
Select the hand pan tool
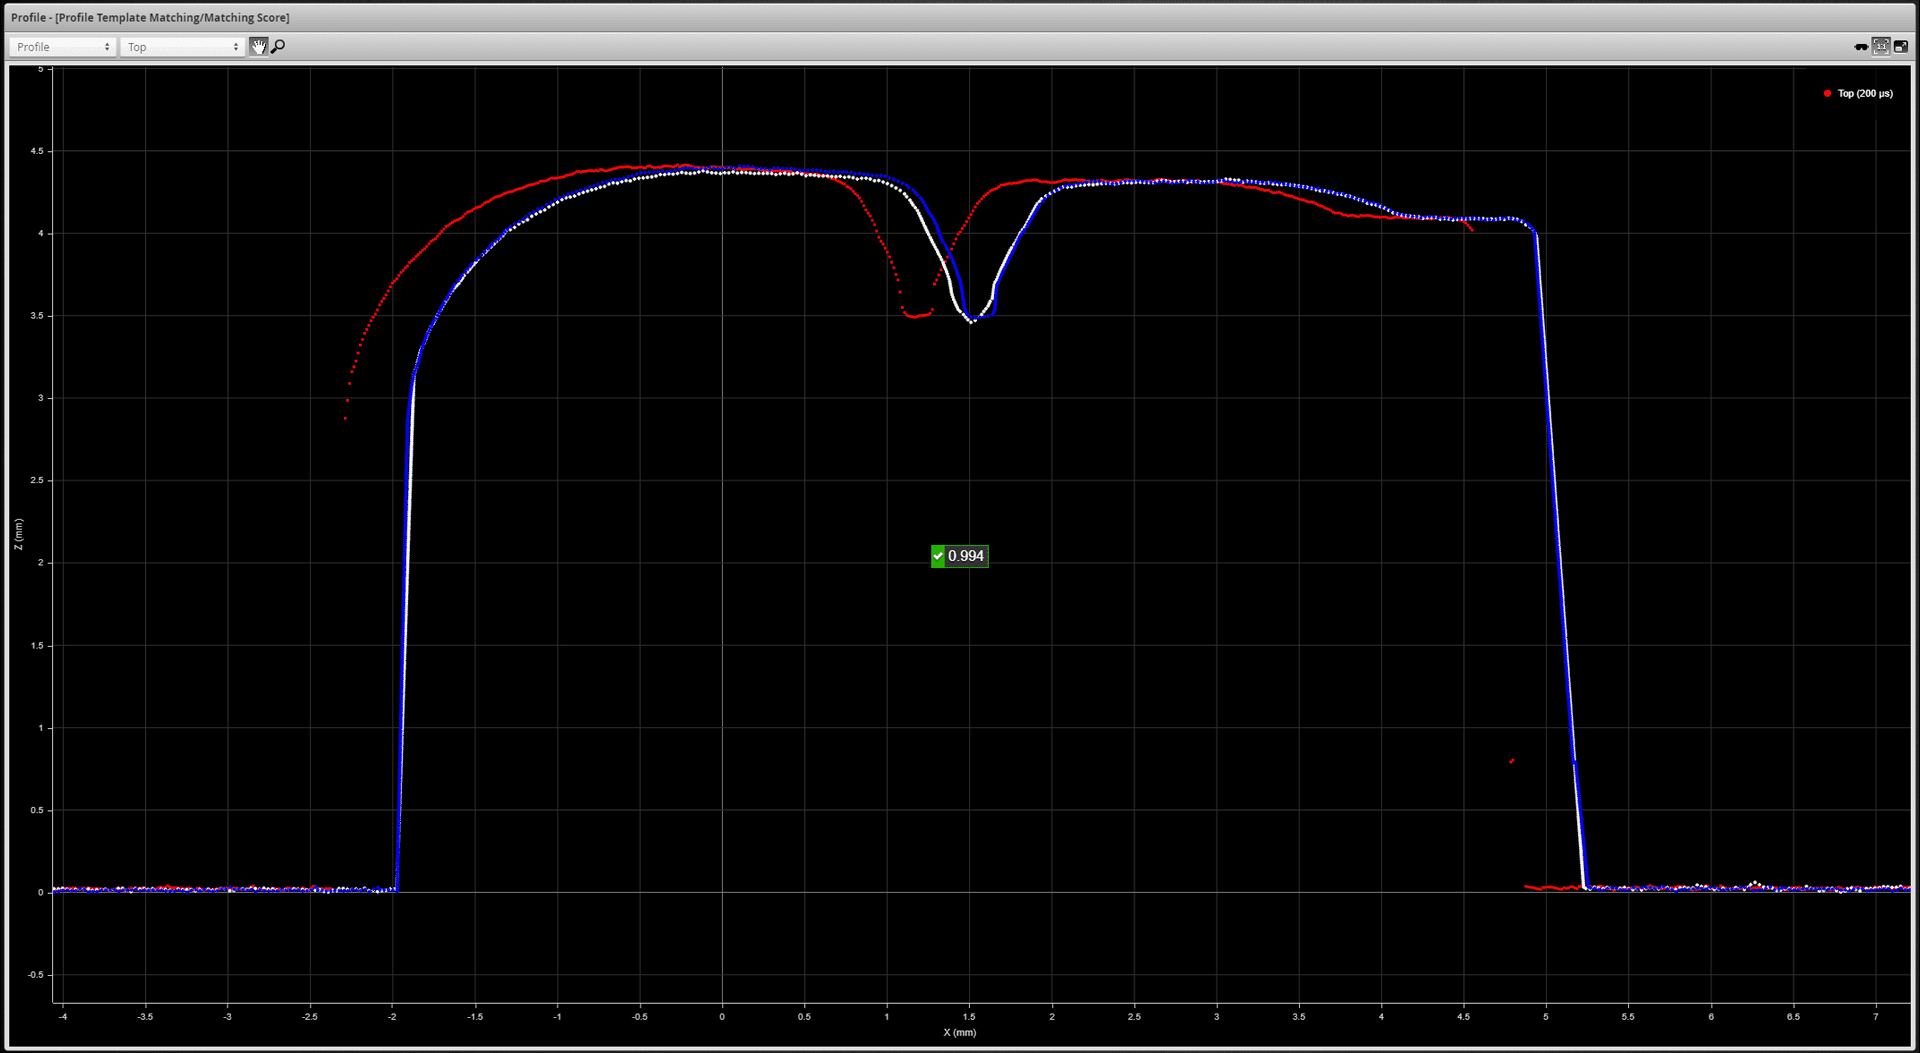(x=258, y=46)
